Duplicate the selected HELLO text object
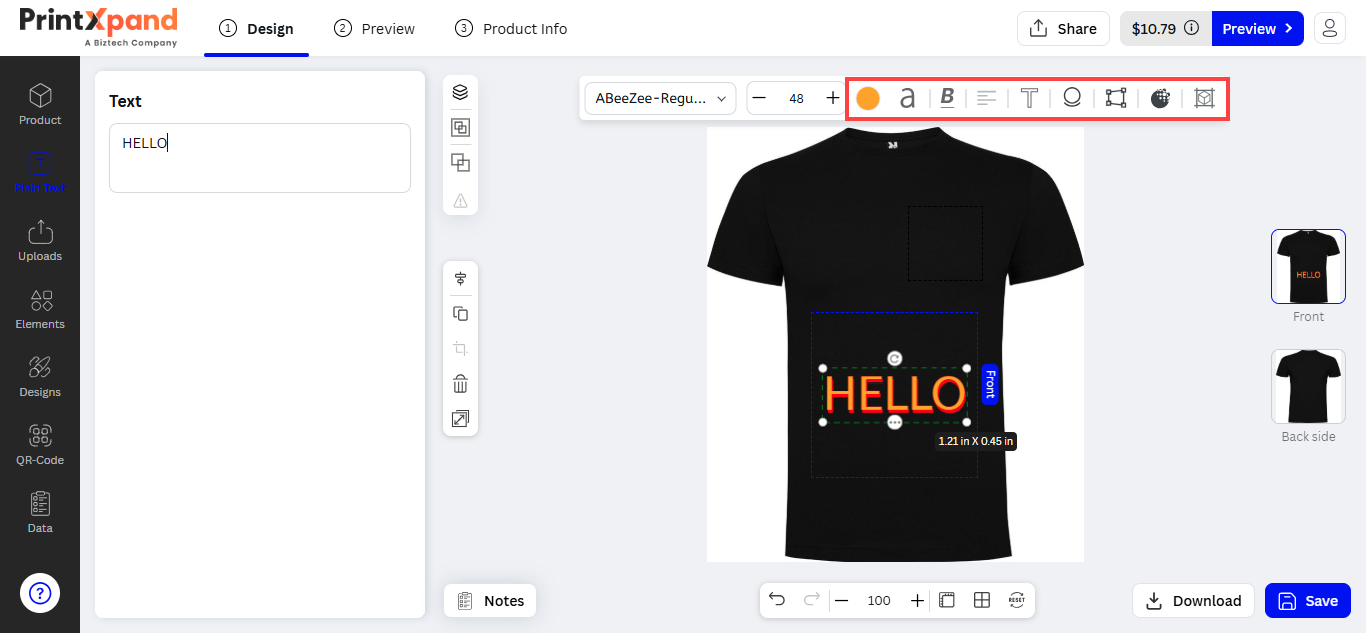Viewport: 1366px width, 633px height. 460,314
